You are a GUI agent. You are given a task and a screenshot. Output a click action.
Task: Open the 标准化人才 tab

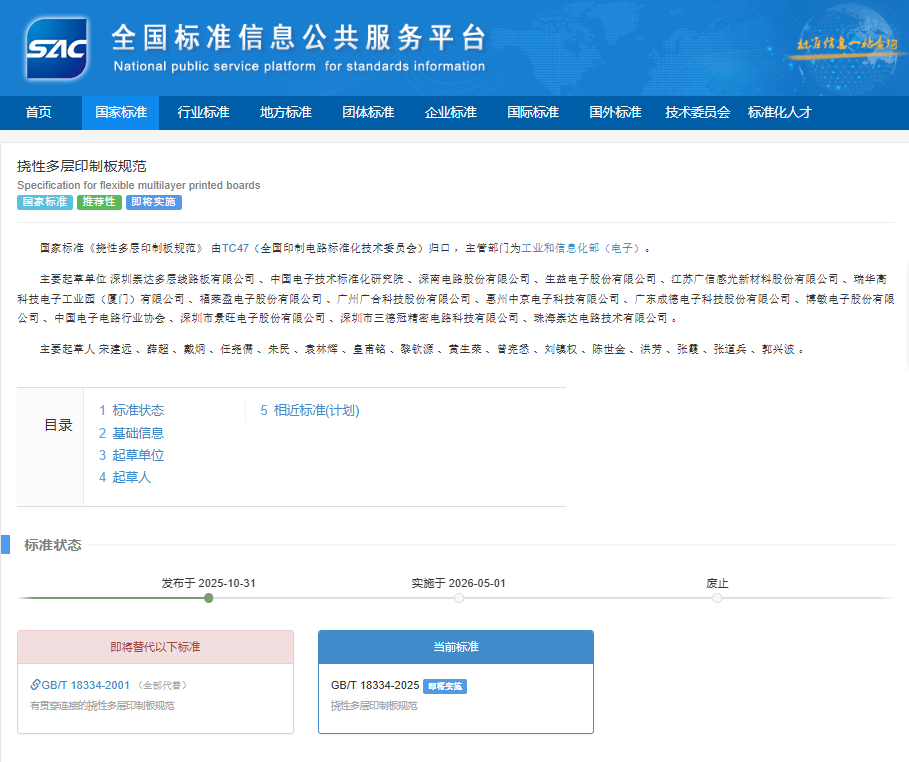(780, 112)
